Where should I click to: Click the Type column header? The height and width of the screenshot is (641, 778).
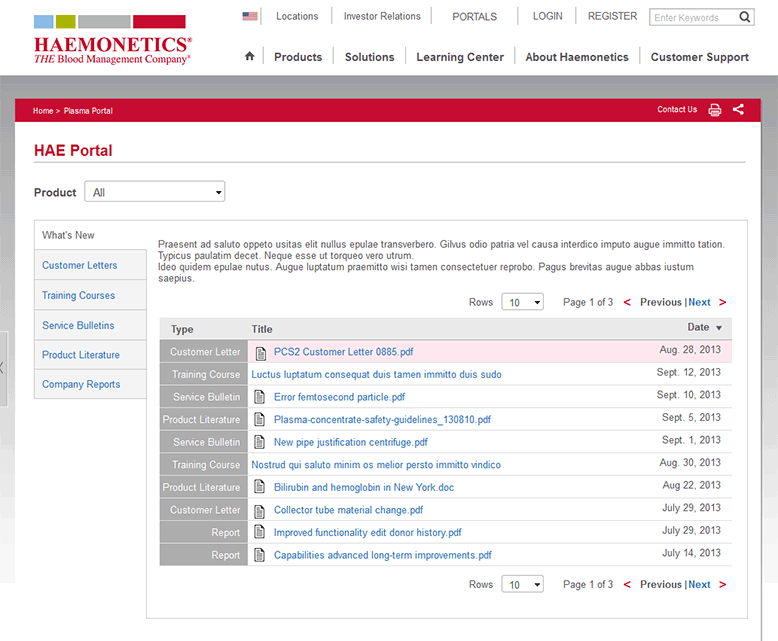point(182,329)
